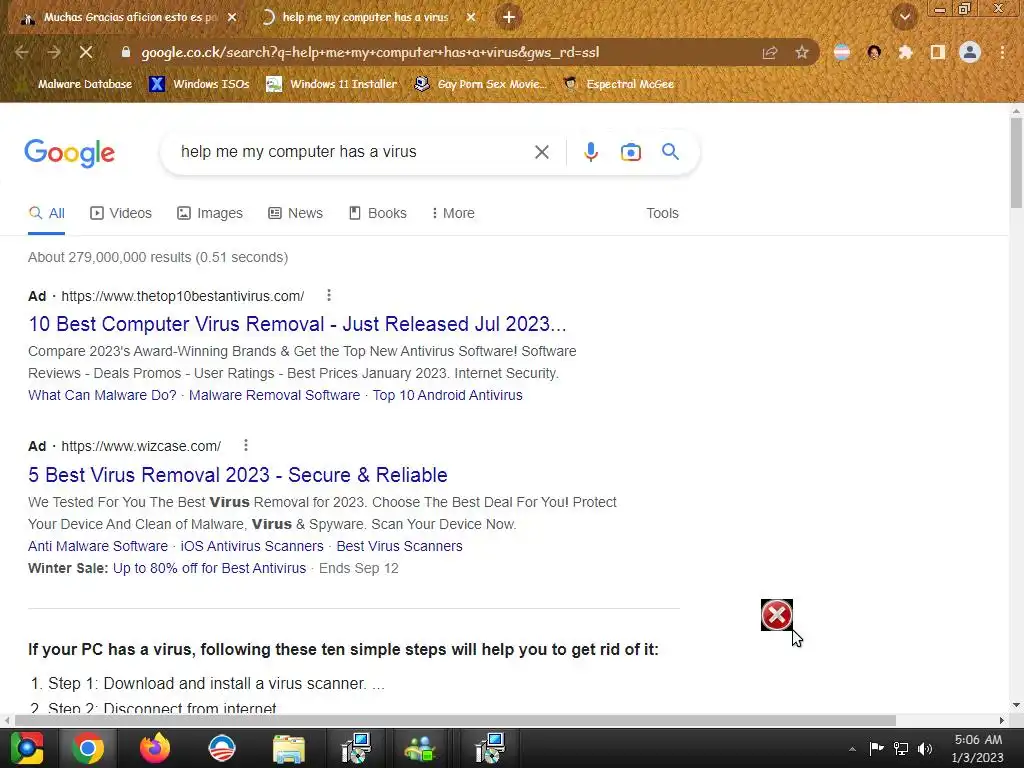Open a new tab with plus button

[x=509, y=18]
